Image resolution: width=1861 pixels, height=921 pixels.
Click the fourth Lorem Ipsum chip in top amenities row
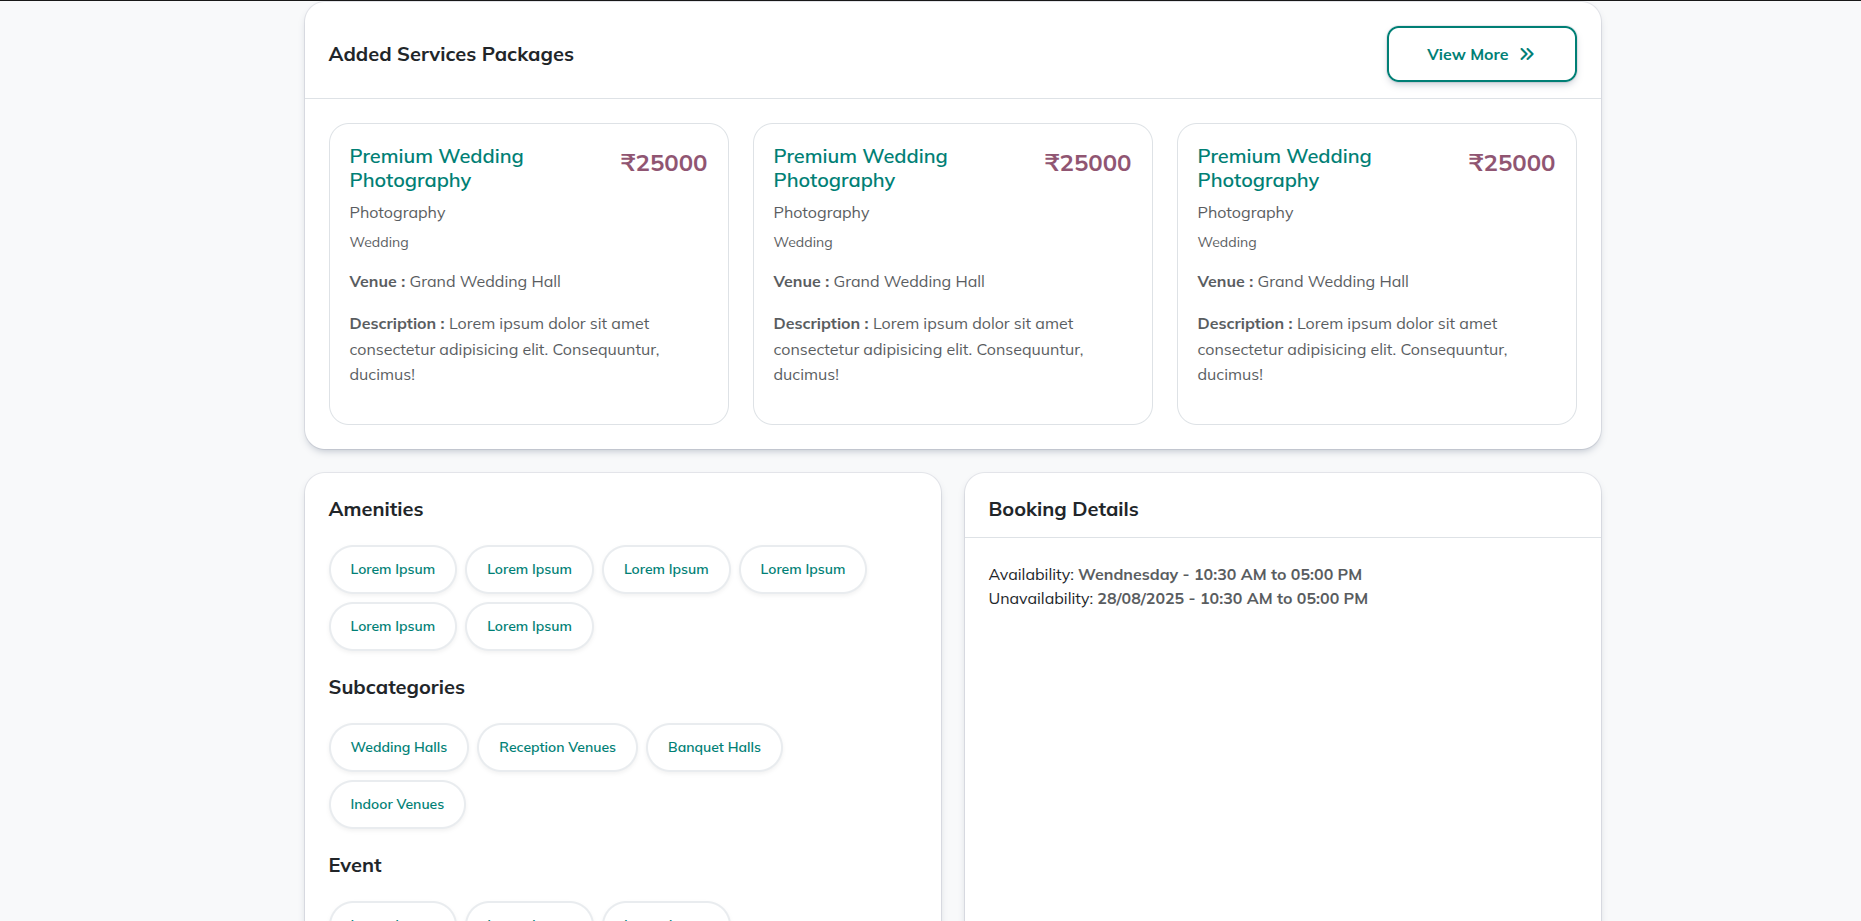pyautogui.click(x=802, y=569)
